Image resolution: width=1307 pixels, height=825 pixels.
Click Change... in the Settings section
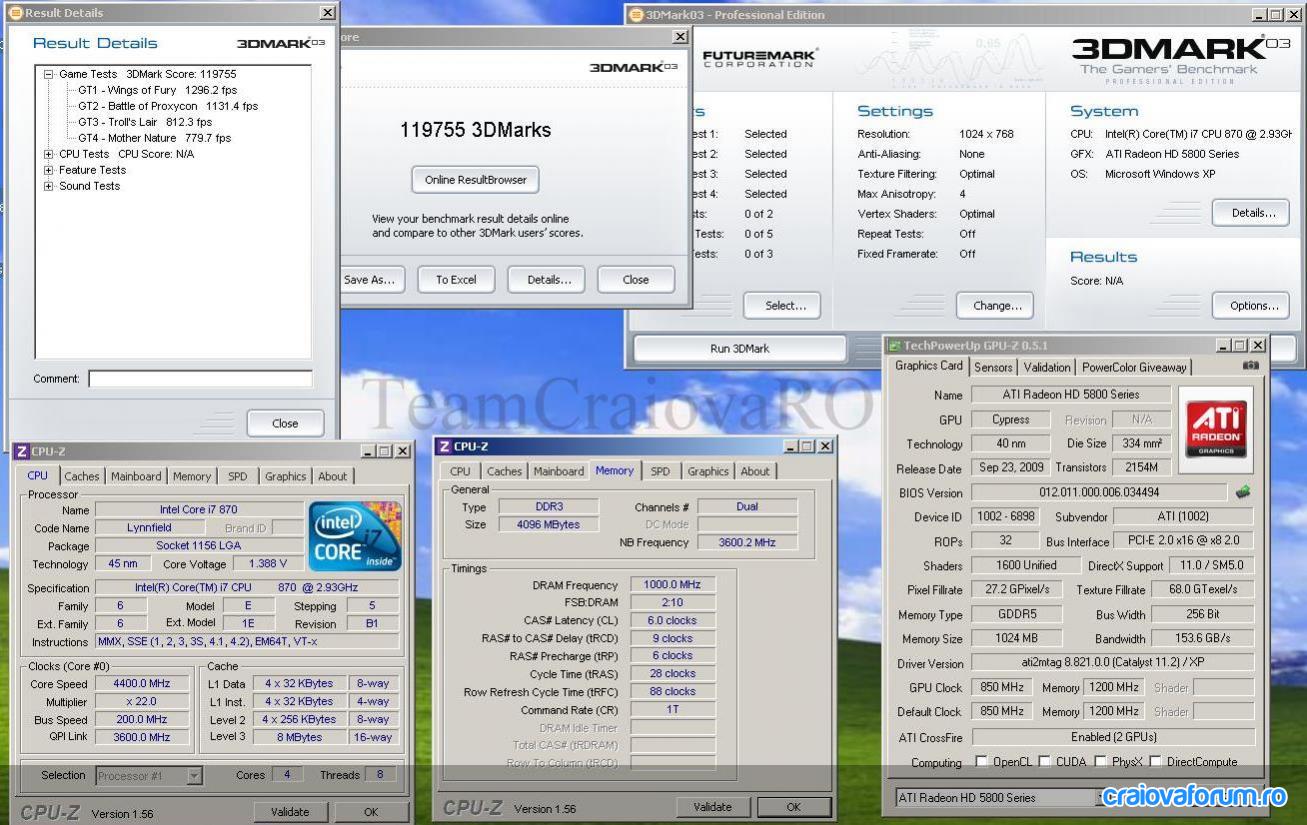997,306
